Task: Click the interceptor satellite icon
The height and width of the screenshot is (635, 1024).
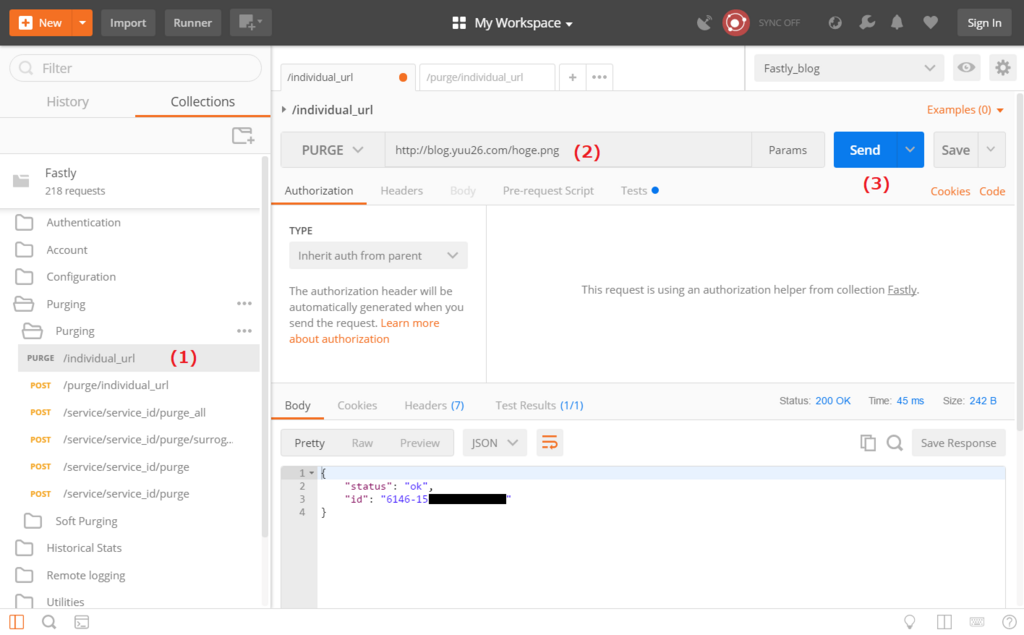Action: 703,23
